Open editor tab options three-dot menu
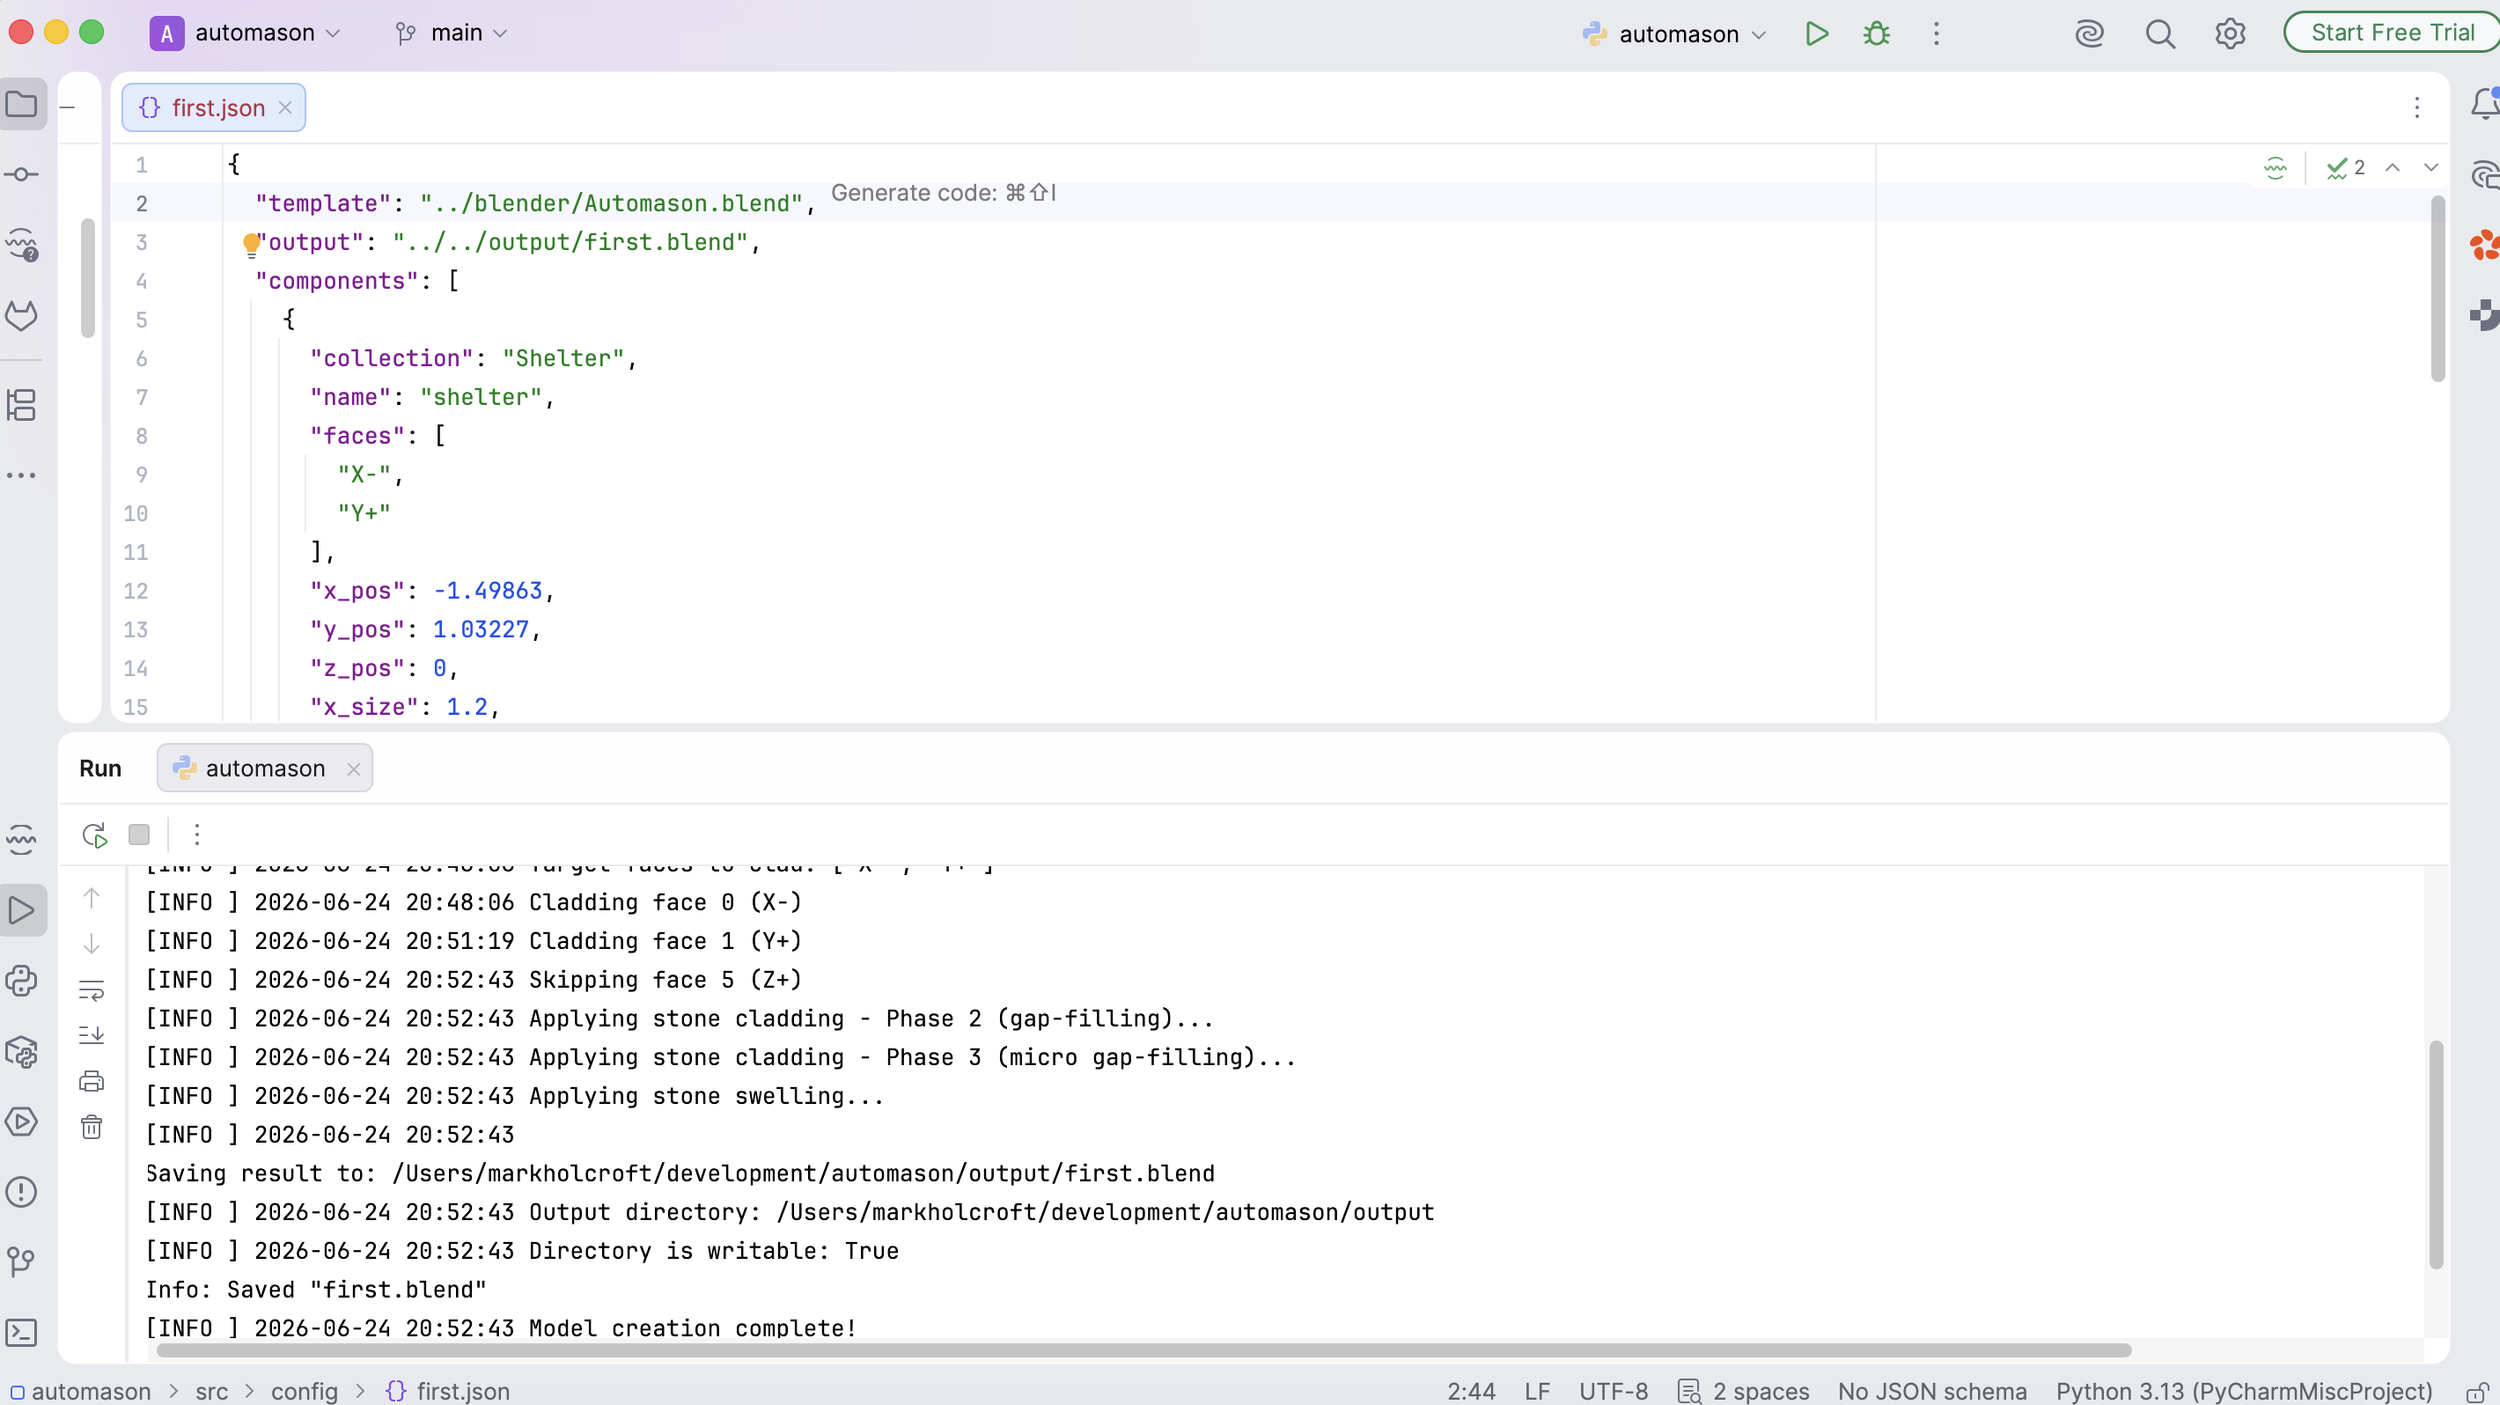2500x1405 pixels. [2417, 108]
